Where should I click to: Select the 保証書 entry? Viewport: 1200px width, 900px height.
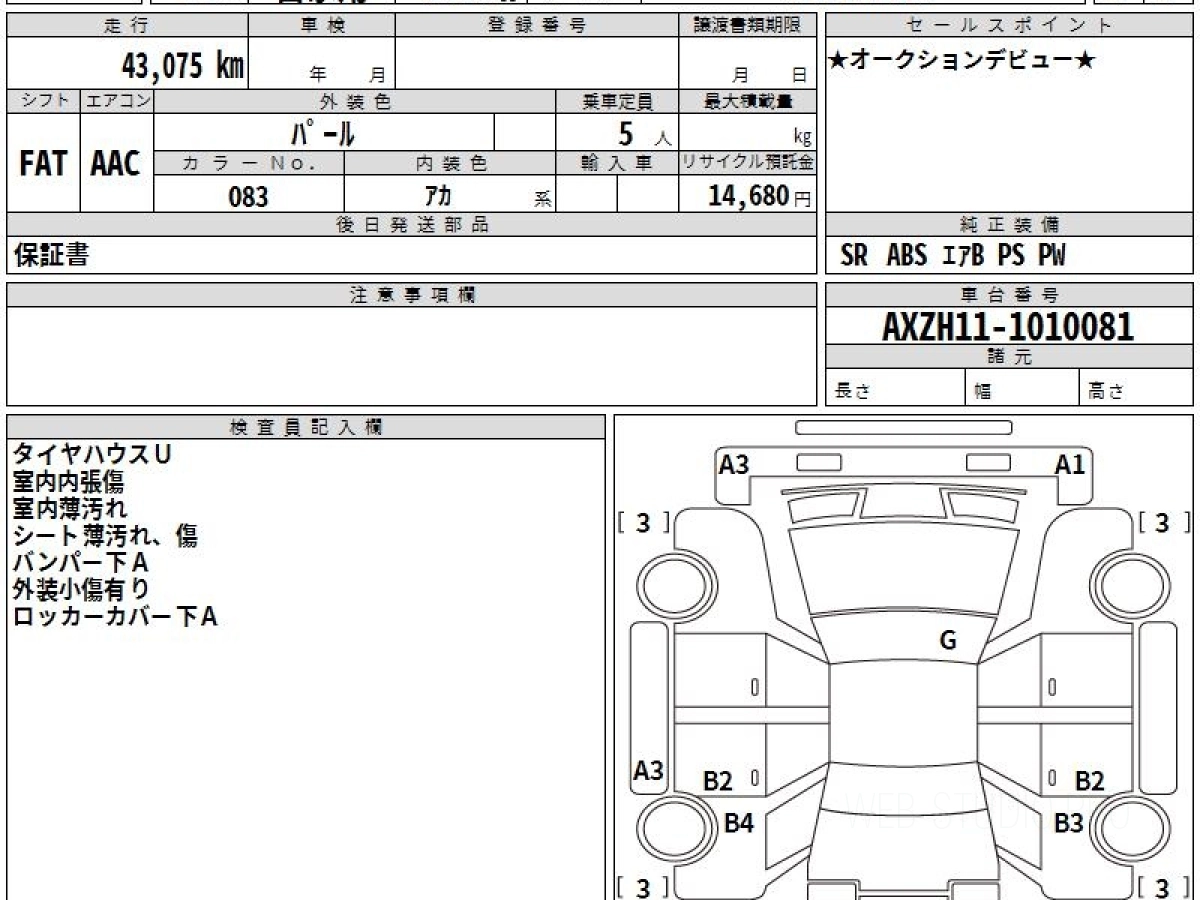51,255
